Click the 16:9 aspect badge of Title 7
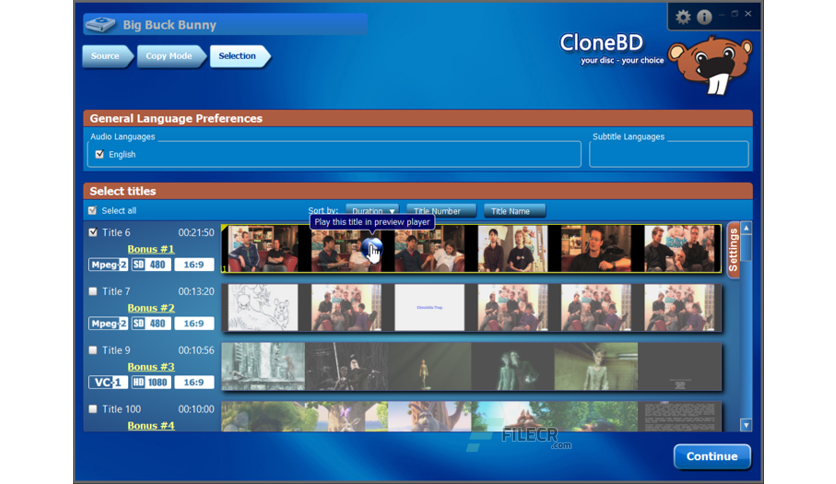This screenshot has height=484, width=836. click(x=194, y=324)
